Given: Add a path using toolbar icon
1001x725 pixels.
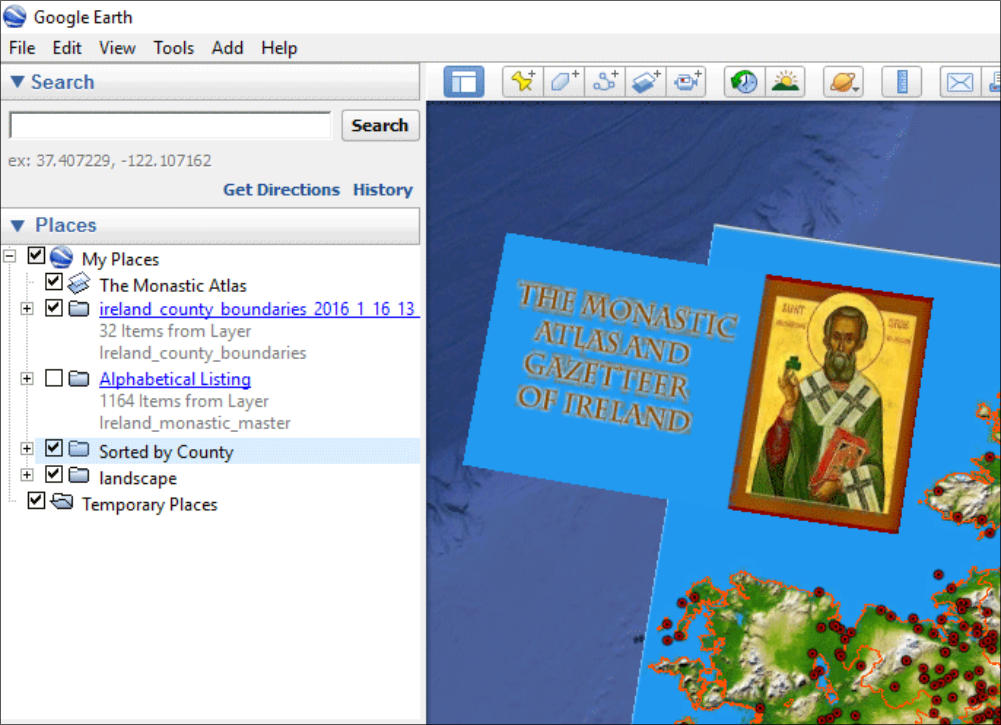Looking at the screenshot, I should tap(605, 82).
